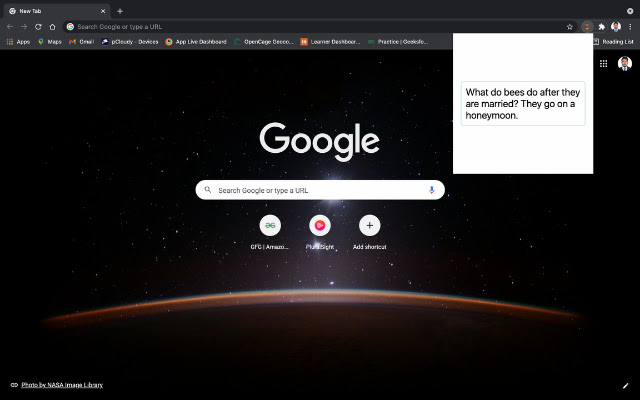
Task: Open Gmail bookmark
Action: click(x=82, y=42)
